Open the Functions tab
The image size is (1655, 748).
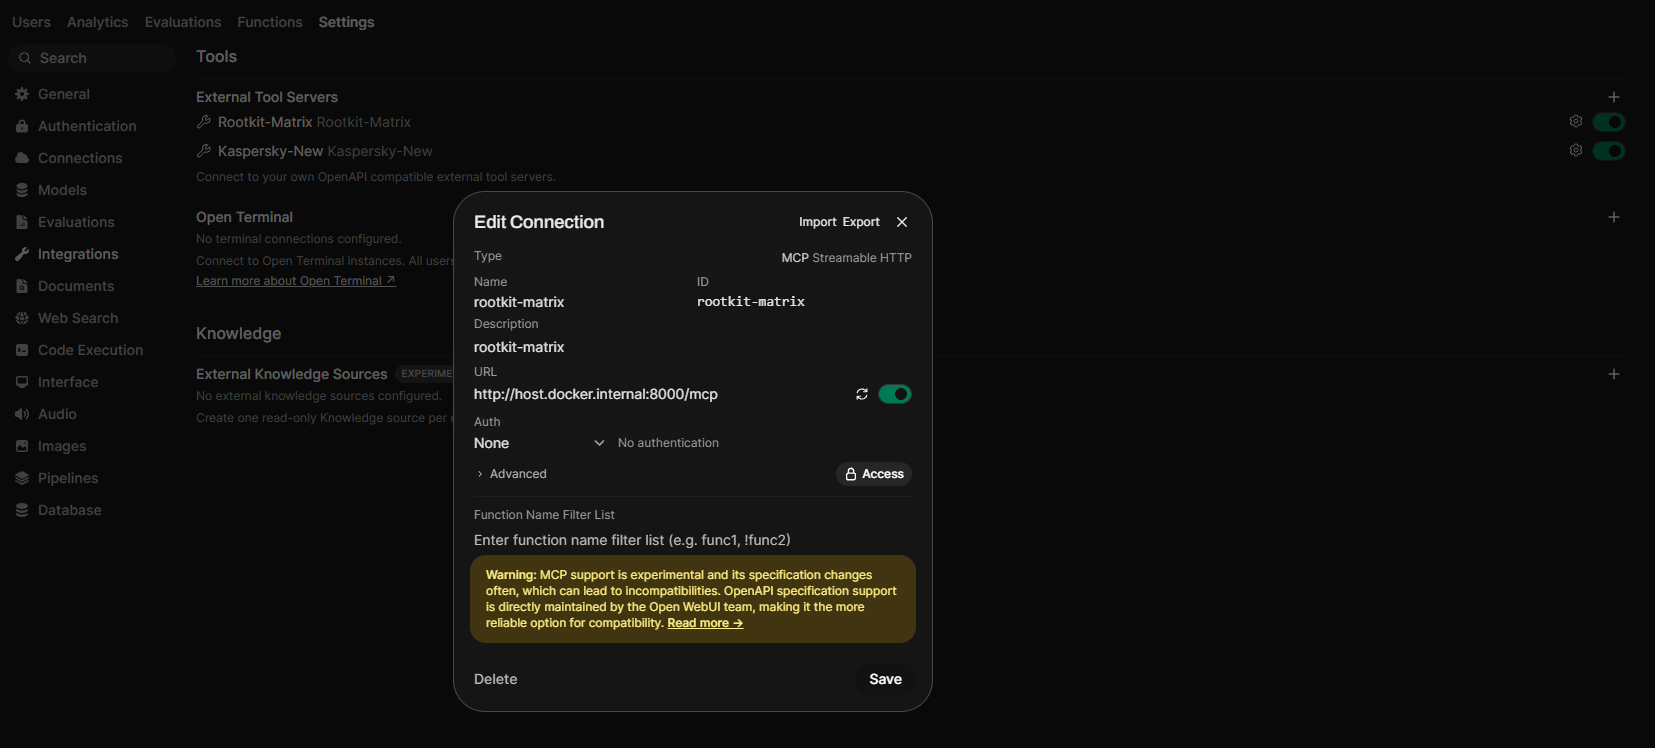pyautogui.click(x=270, y=22)
